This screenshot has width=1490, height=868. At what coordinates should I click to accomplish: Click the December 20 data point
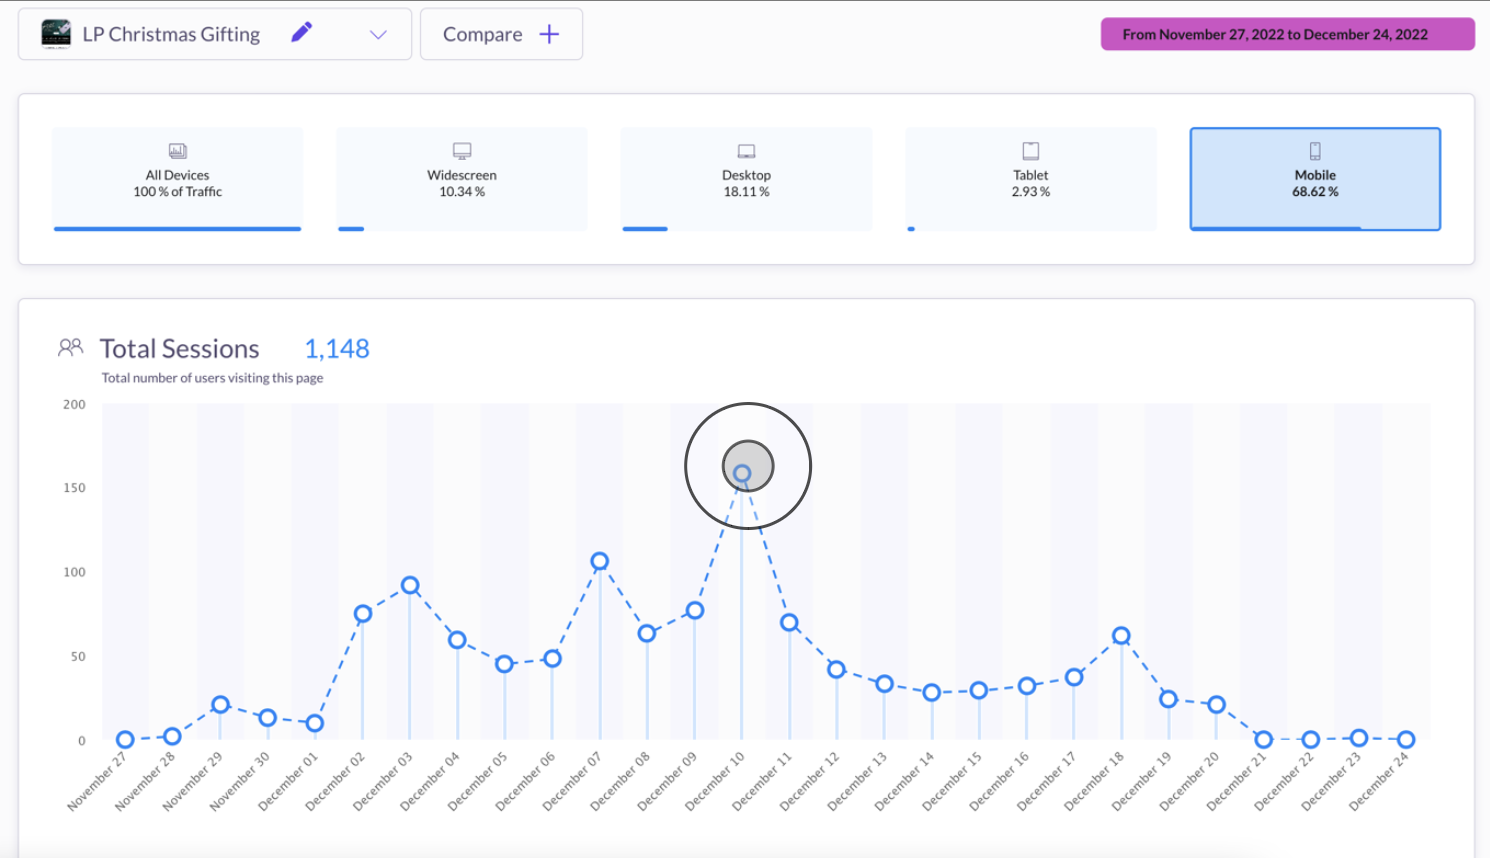click(x=1216, y=705)
